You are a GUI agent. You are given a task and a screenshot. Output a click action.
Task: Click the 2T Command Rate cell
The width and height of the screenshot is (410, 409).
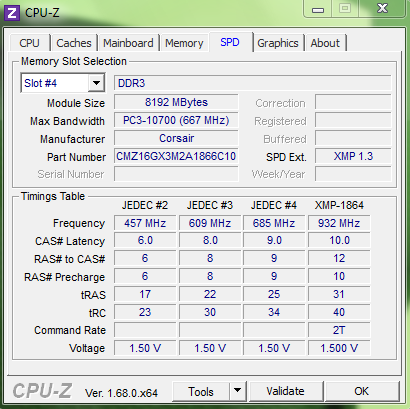pos(339,330)
